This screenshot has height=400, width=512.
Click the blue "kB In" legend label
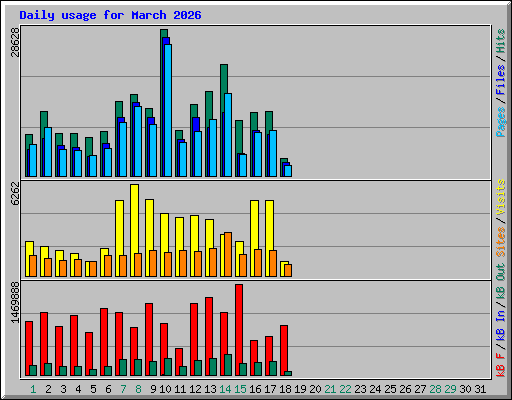501,327
